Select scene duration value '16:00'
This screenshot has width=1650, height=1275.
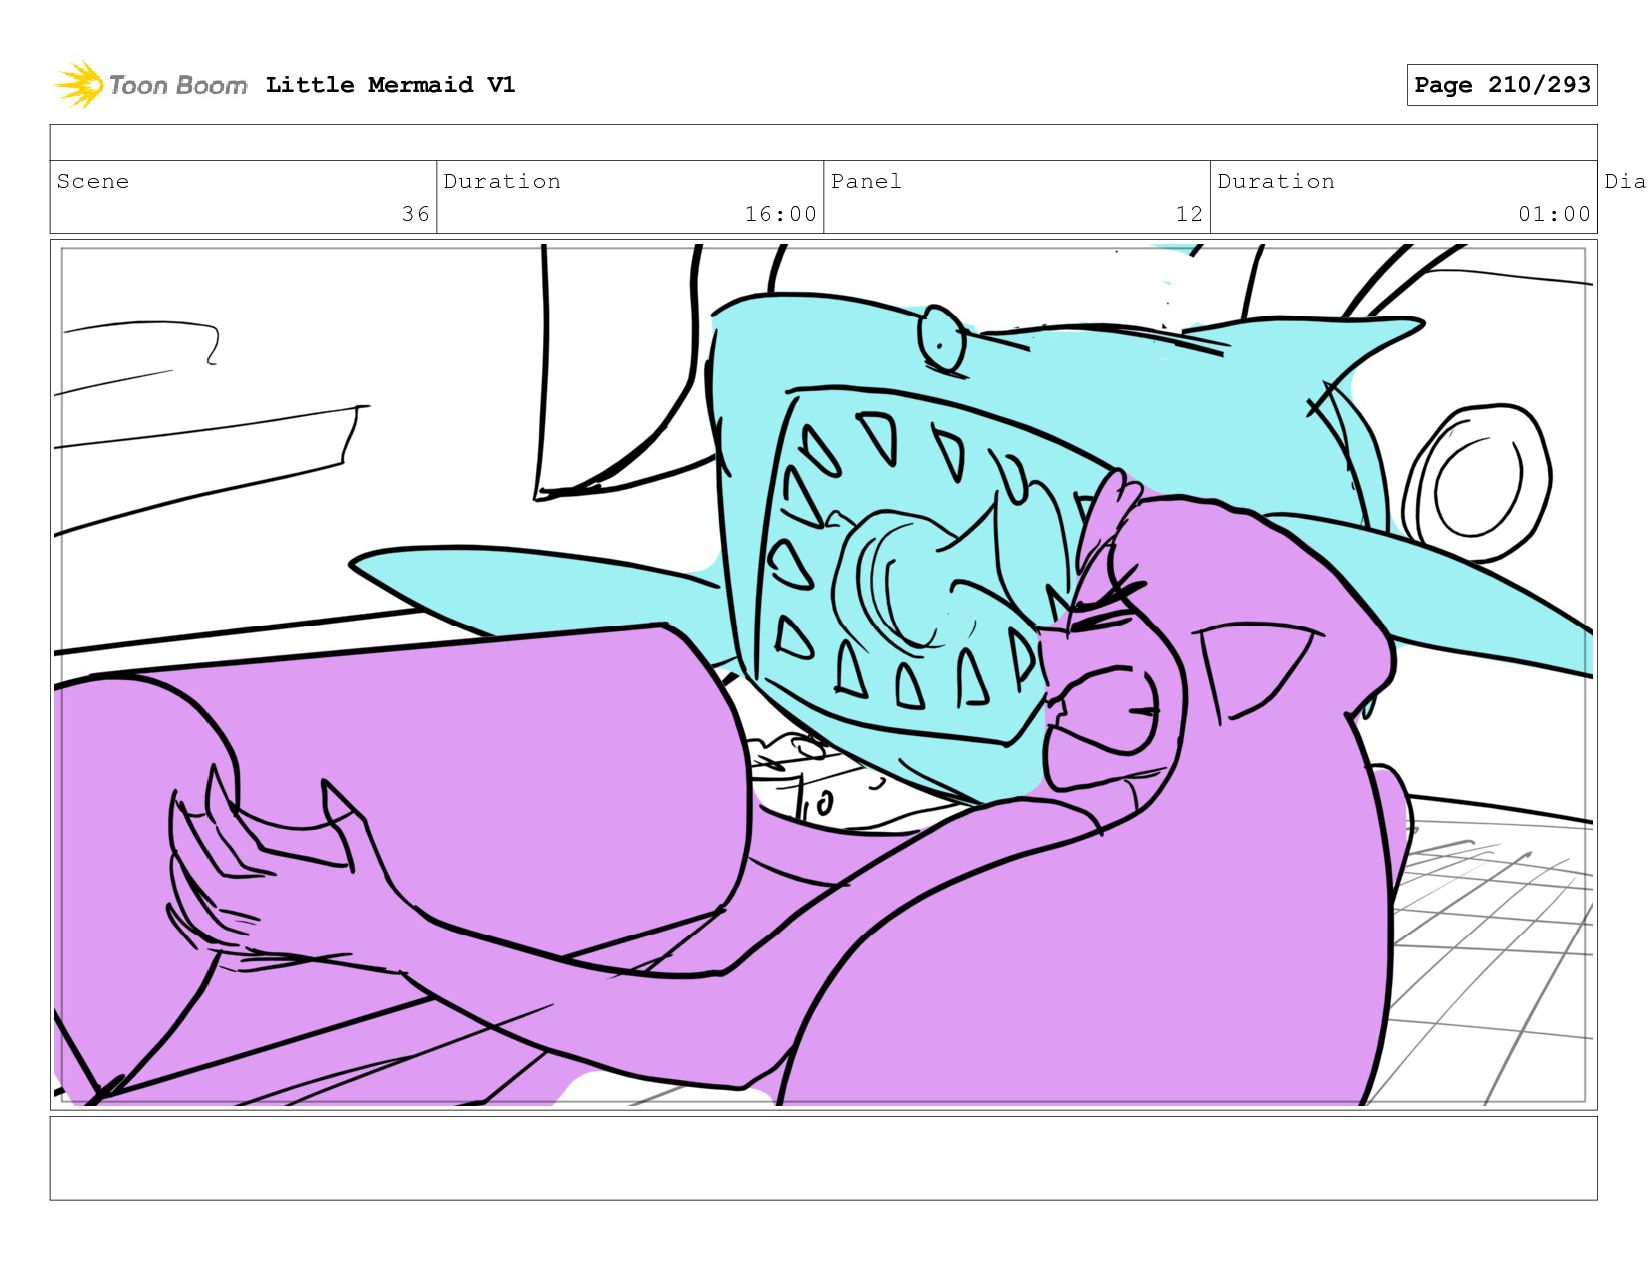[x=780, y=214]
